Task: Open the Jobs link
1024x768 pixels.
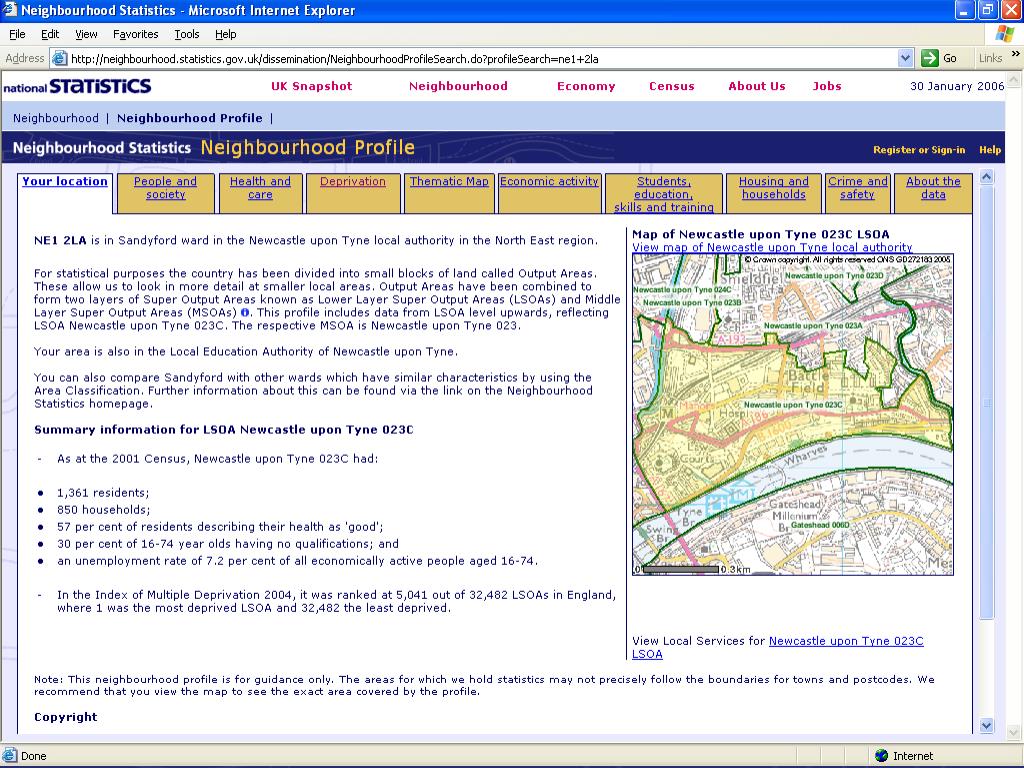Action: pos(827,86)
